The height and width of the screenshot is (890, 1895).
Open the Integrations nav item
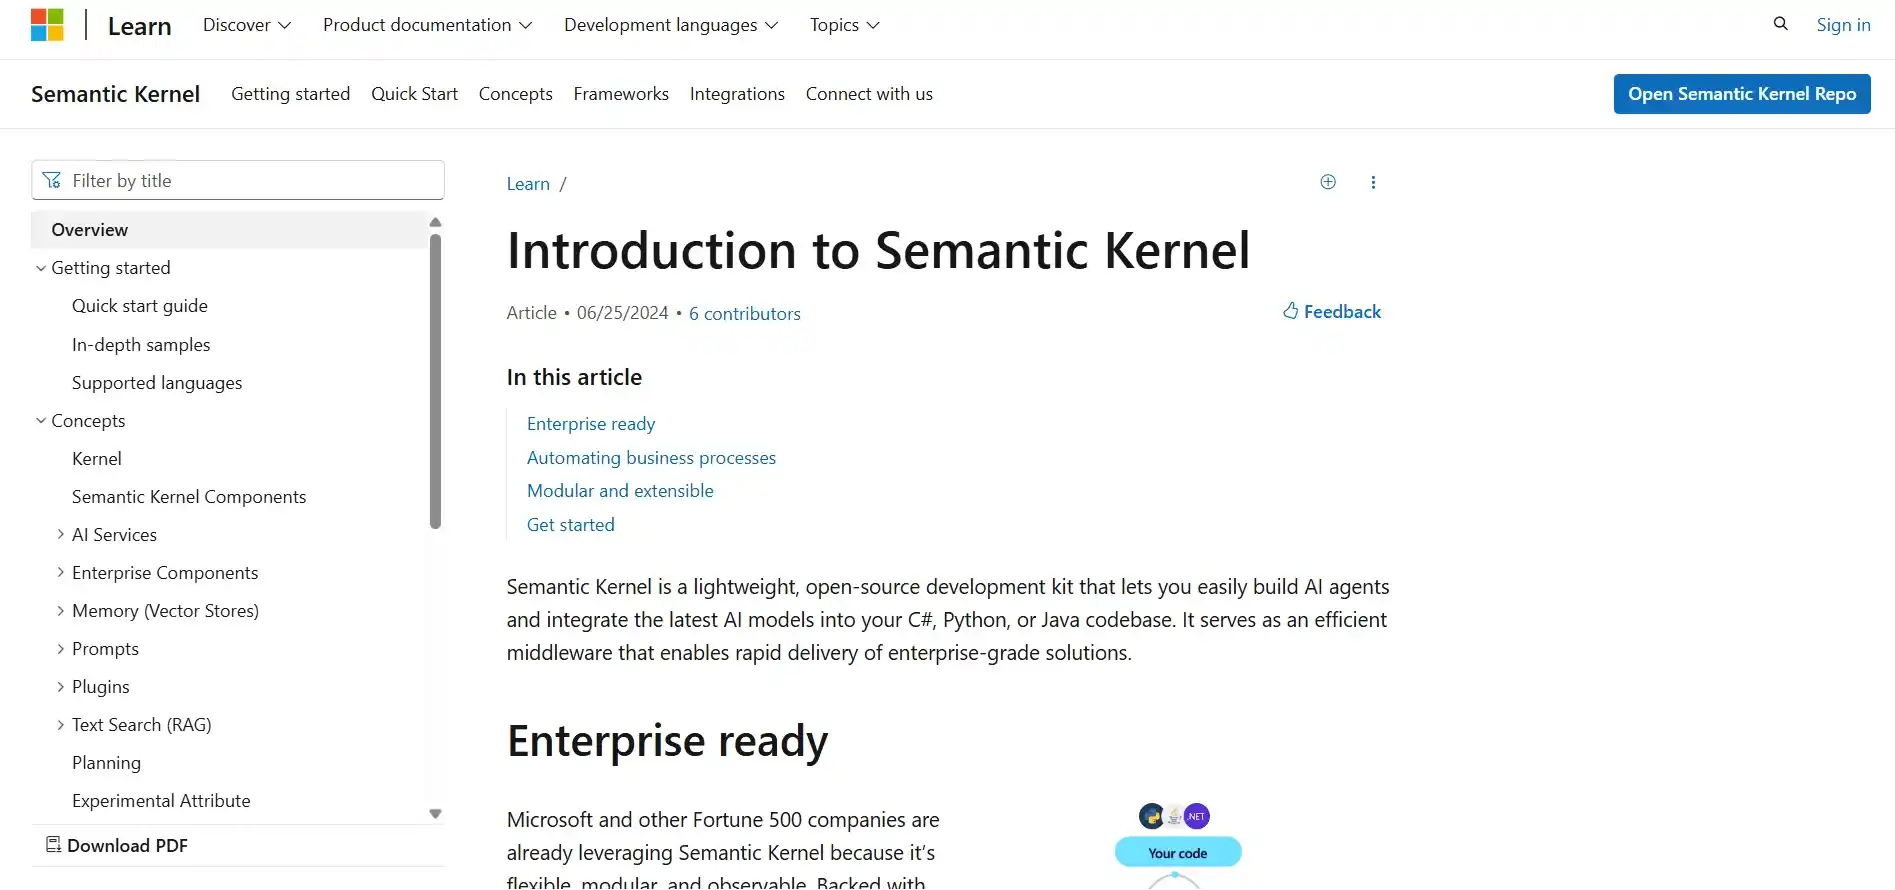click(x=737, y=94)
